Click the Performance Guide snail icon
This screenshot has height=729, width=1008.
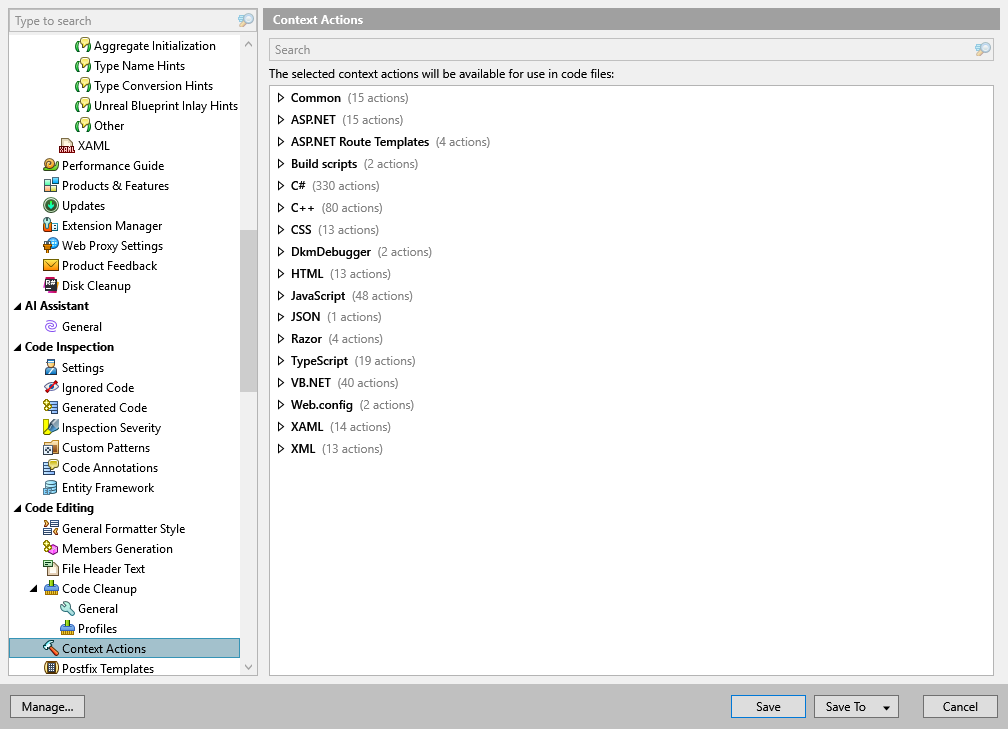51,165
